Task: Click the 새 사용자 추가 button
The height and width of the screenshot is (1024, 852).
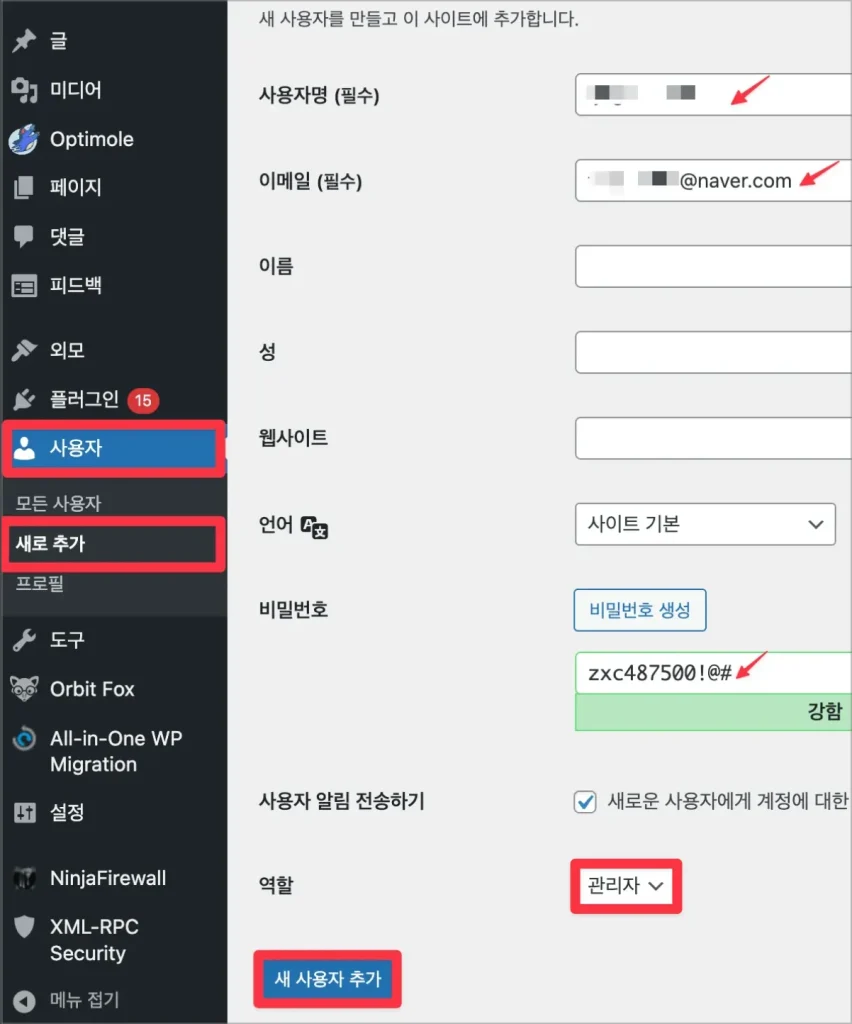Action: point(327,978)
